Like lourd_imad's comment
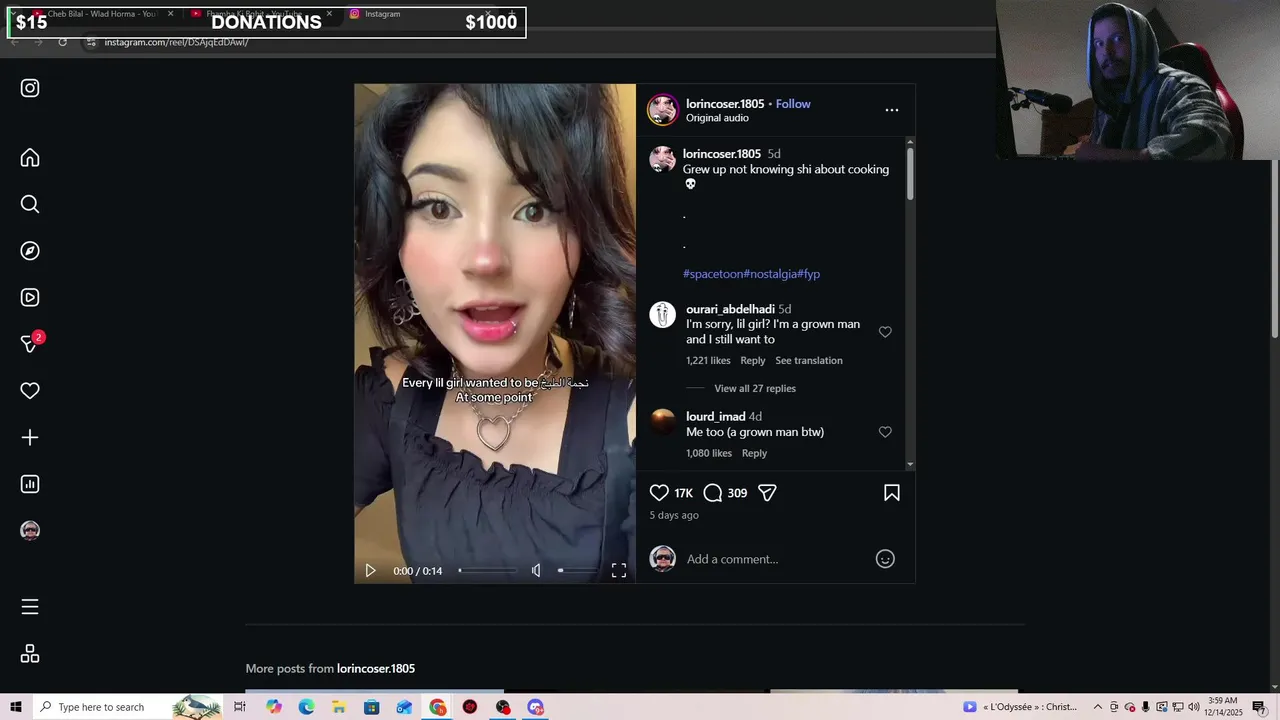The image size is (1280, 720). point(885,432)
